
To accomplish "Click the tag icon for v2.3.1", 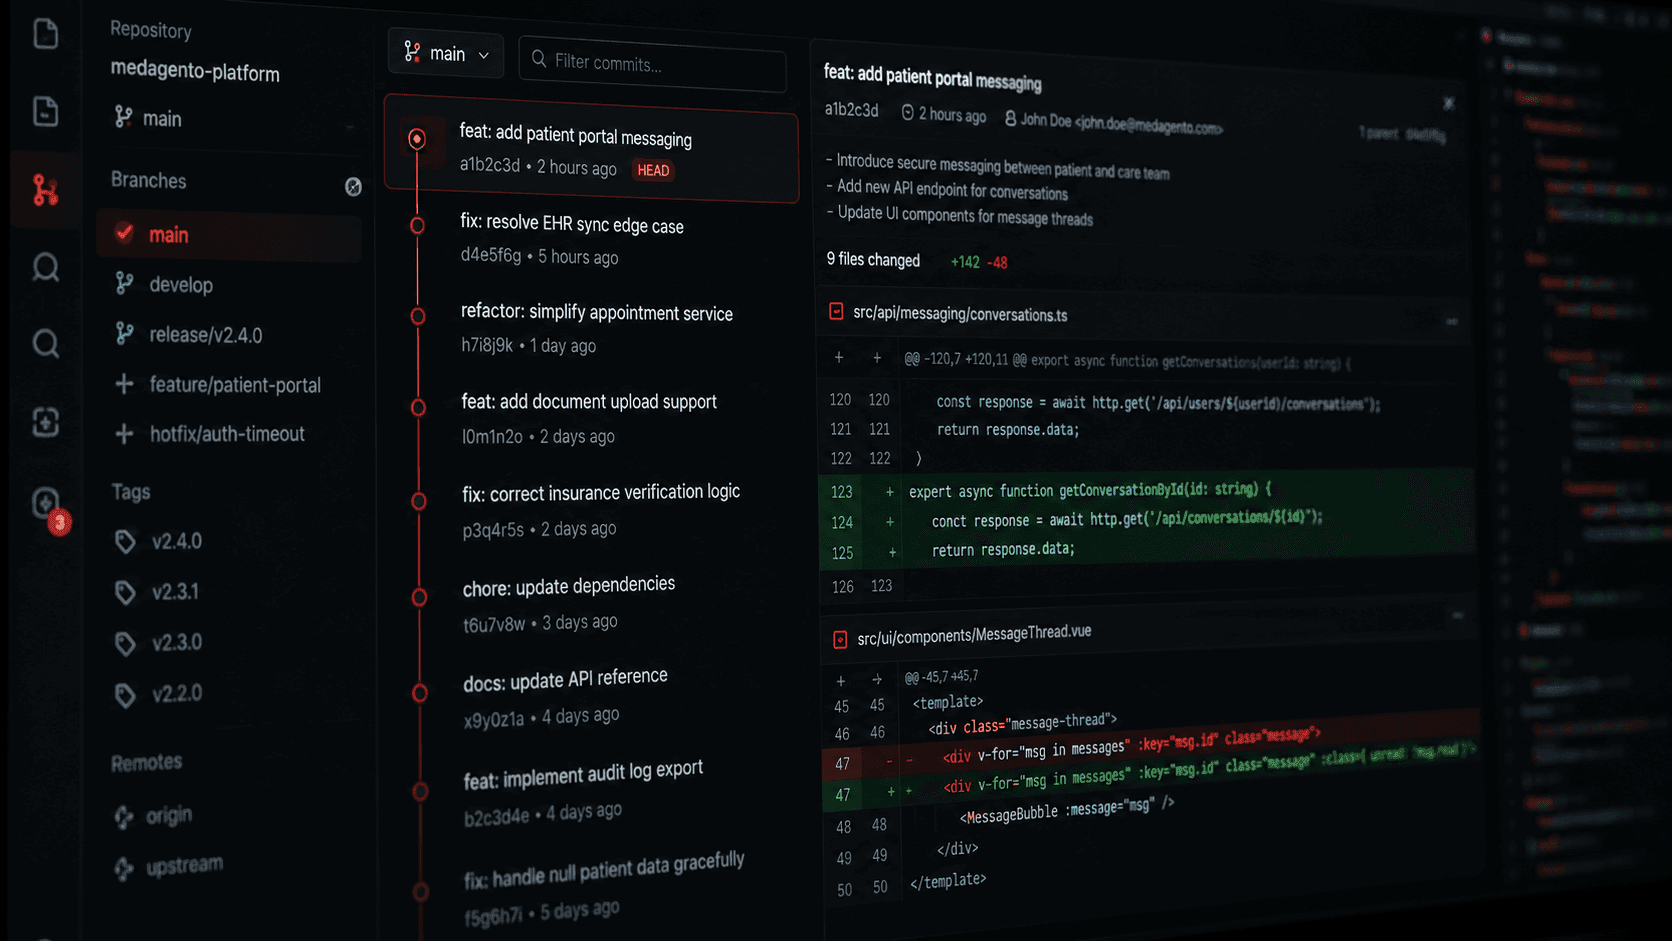I will pyautogui.click(x=125, y=592).
